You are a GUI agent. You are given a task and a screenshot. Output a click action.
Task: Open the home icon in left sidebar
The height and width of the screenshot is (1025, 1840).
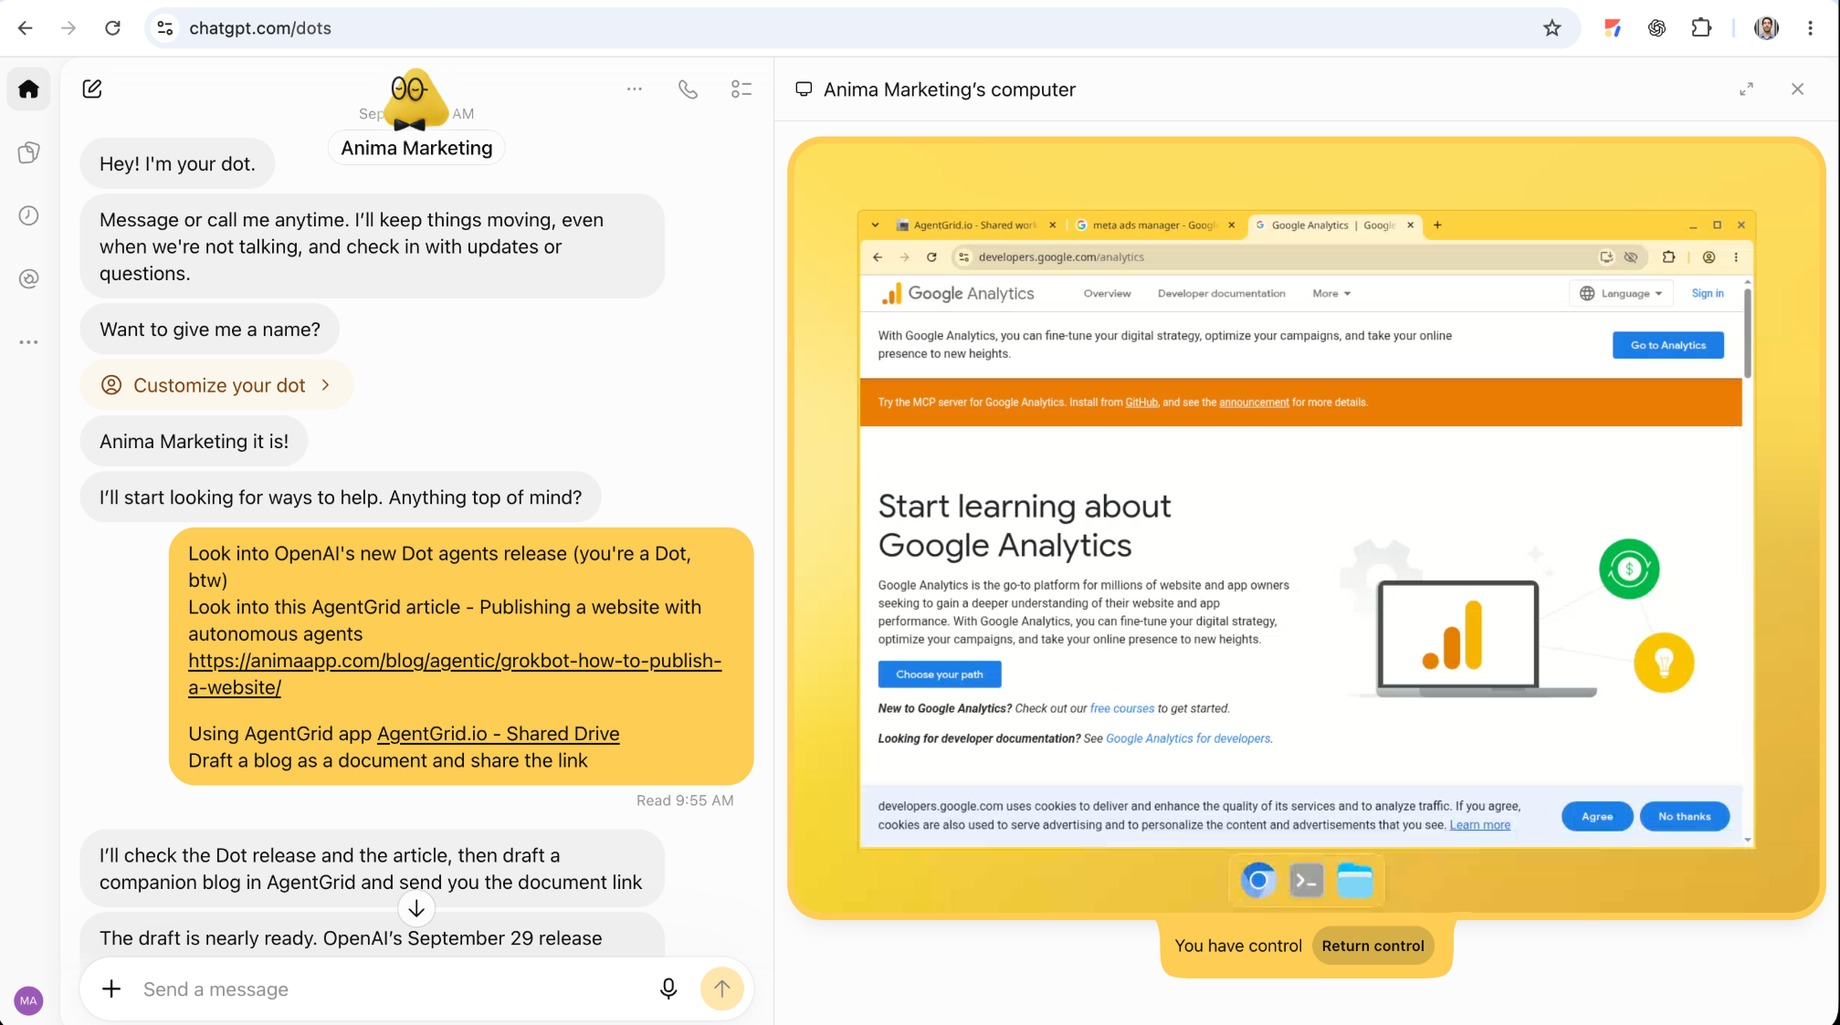tap(28, 89)
